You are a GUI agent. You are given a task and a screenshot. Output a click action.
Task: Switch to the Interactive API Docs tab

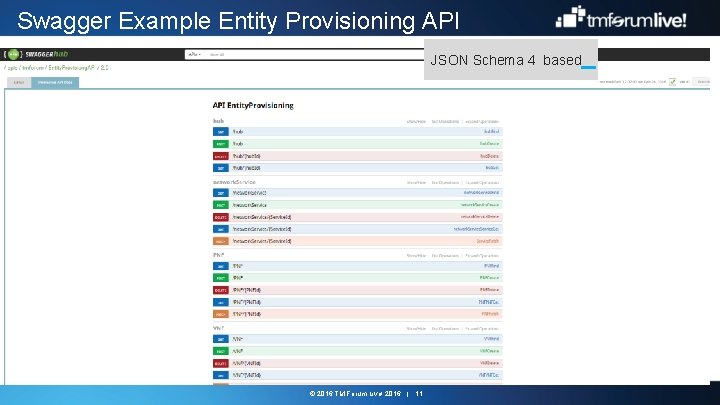point(55,83)
